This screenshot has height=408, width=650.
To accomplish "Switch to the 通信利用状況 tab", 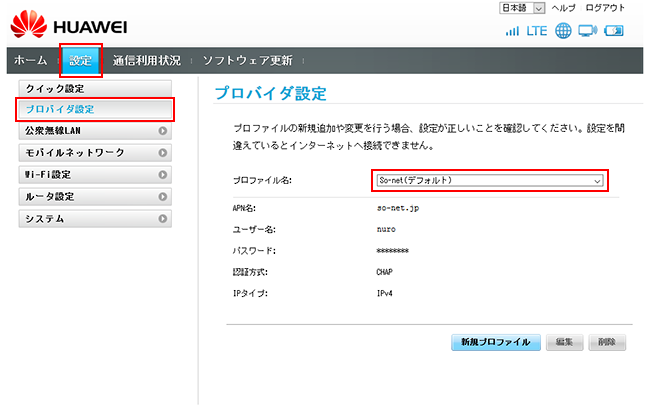I will [x=145, y=61].
